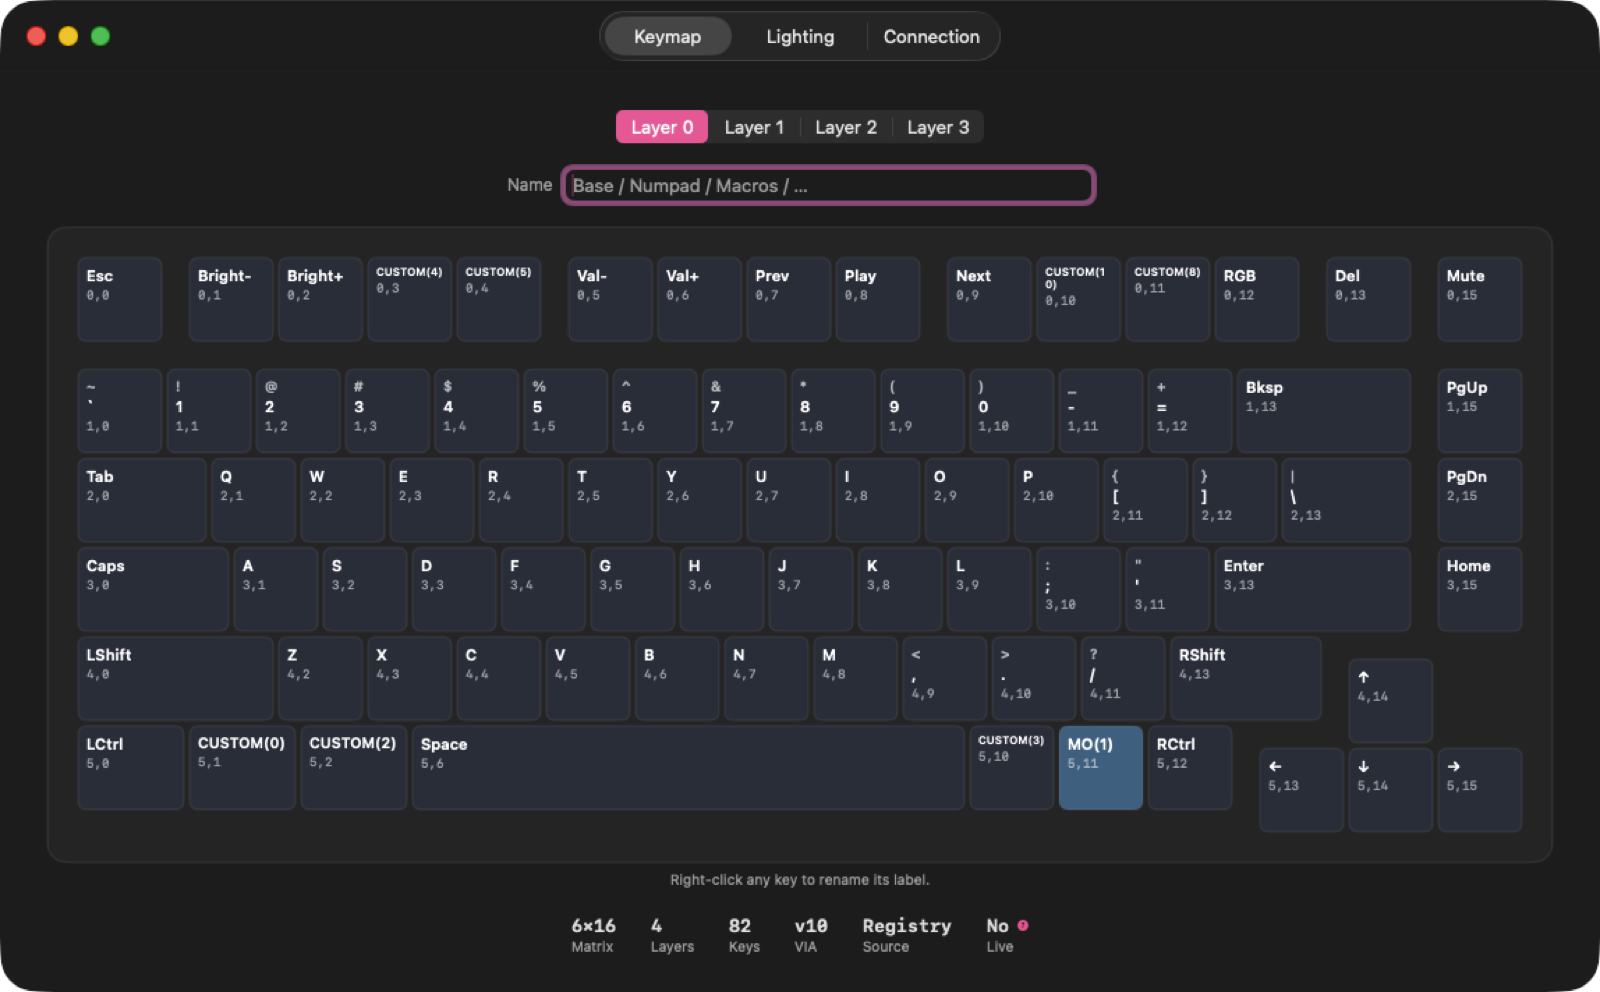Viewport: 1600px width, 992px height.
Task: Select the left arrow key 5,13
Action: [1301, 790]
